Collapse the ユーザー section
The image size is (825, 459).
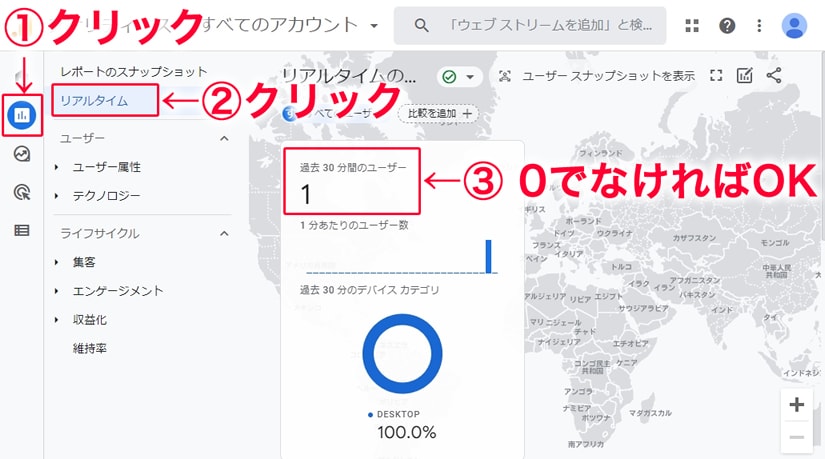[x=224, y=138]
